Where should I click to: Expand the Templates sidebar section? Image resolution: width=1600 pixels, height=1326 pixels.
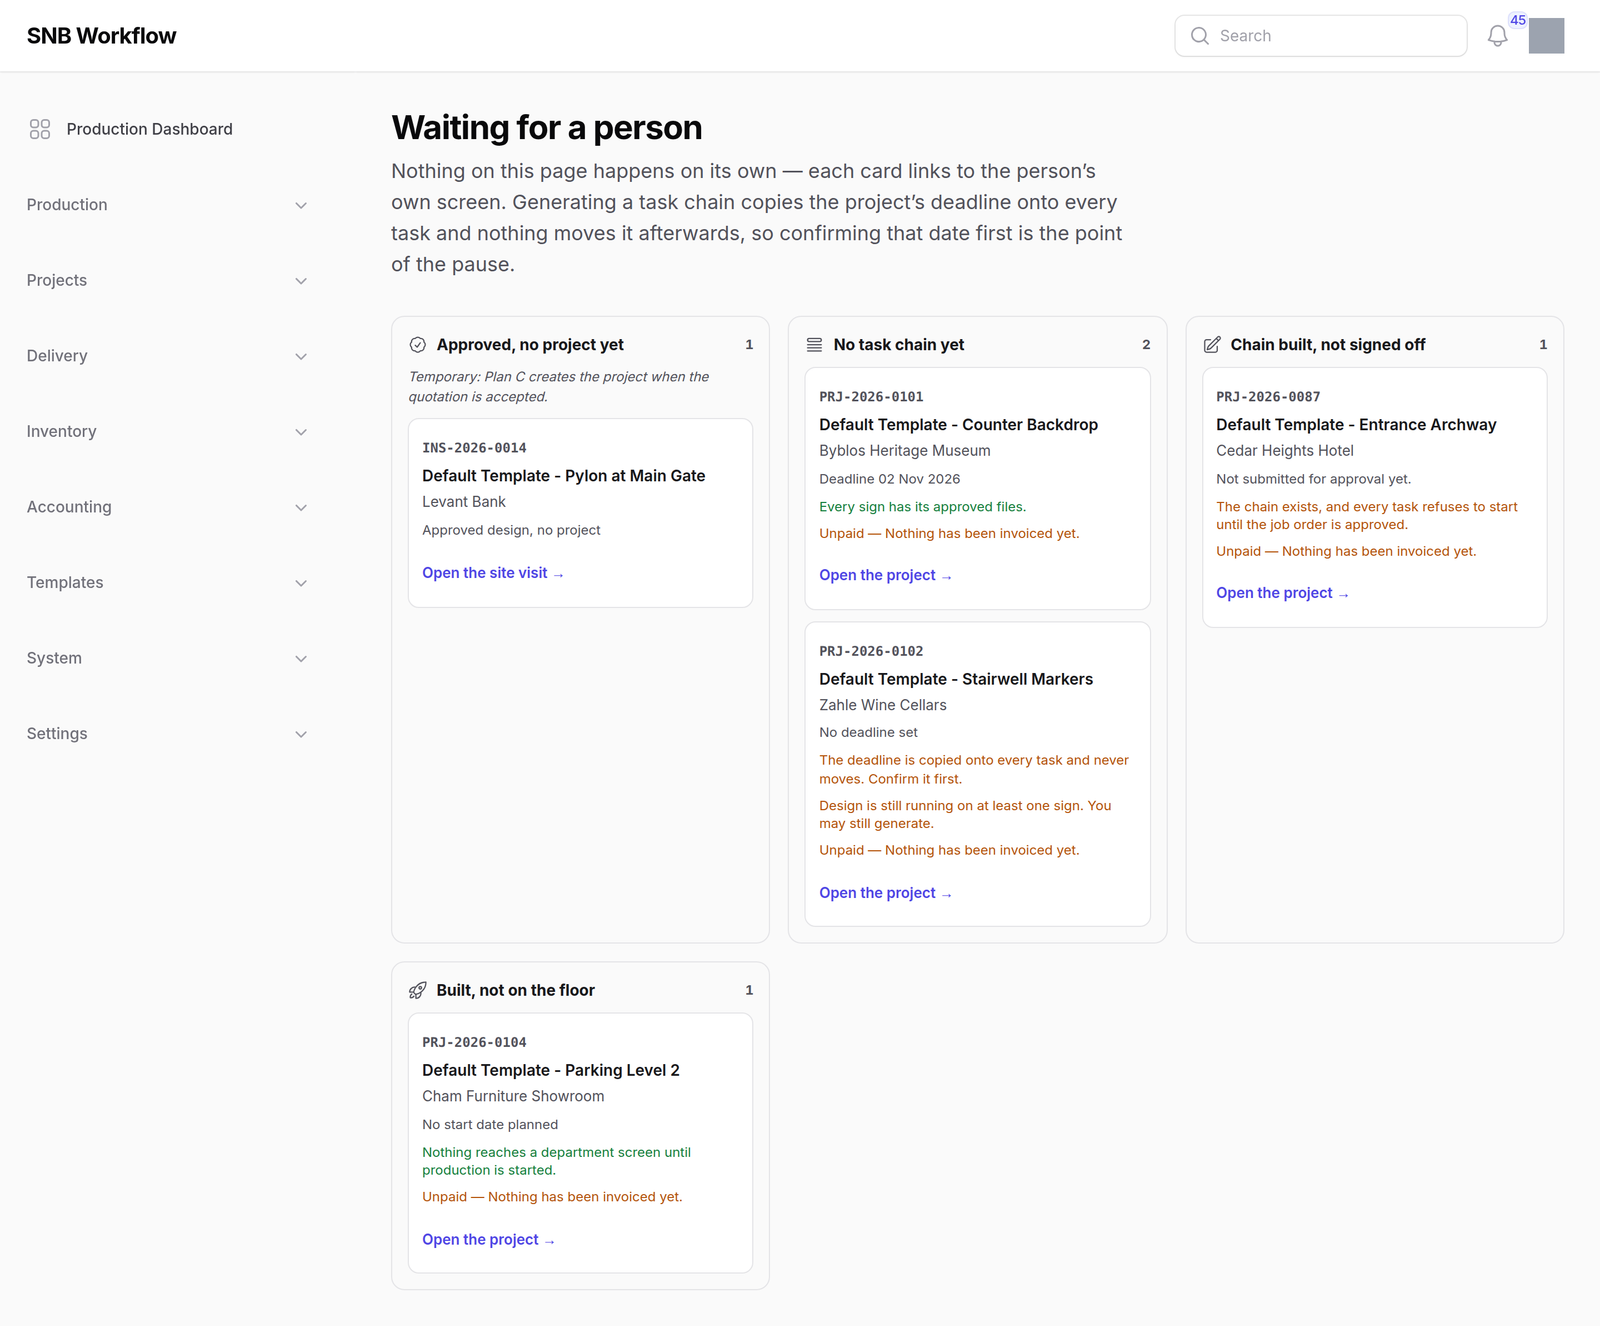(x=167, y=582)
